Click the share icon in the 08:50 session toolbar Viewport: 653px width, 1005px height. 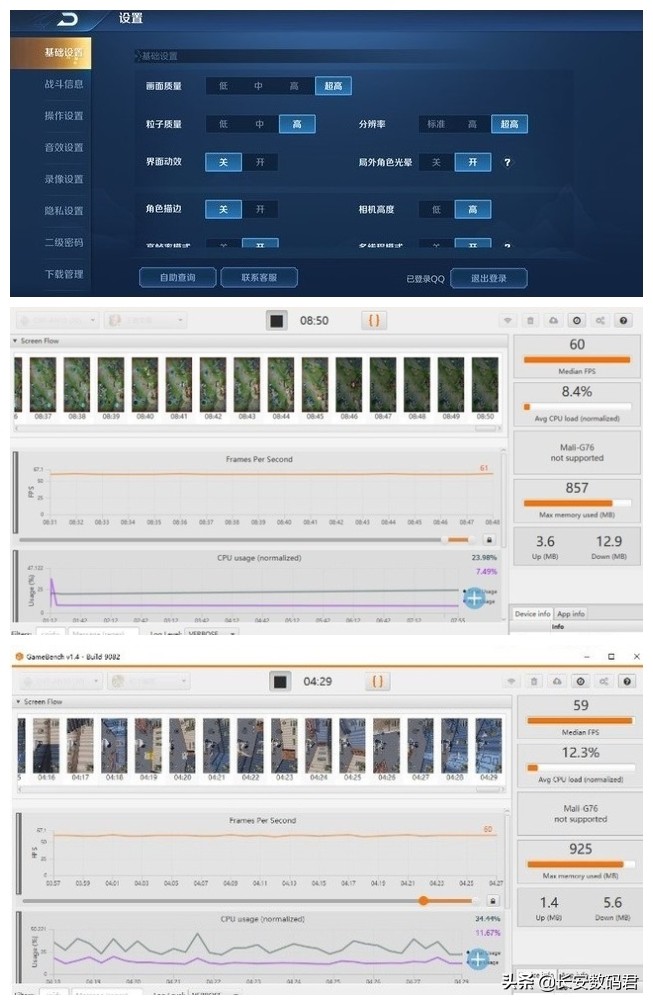(x=600, y=320)
